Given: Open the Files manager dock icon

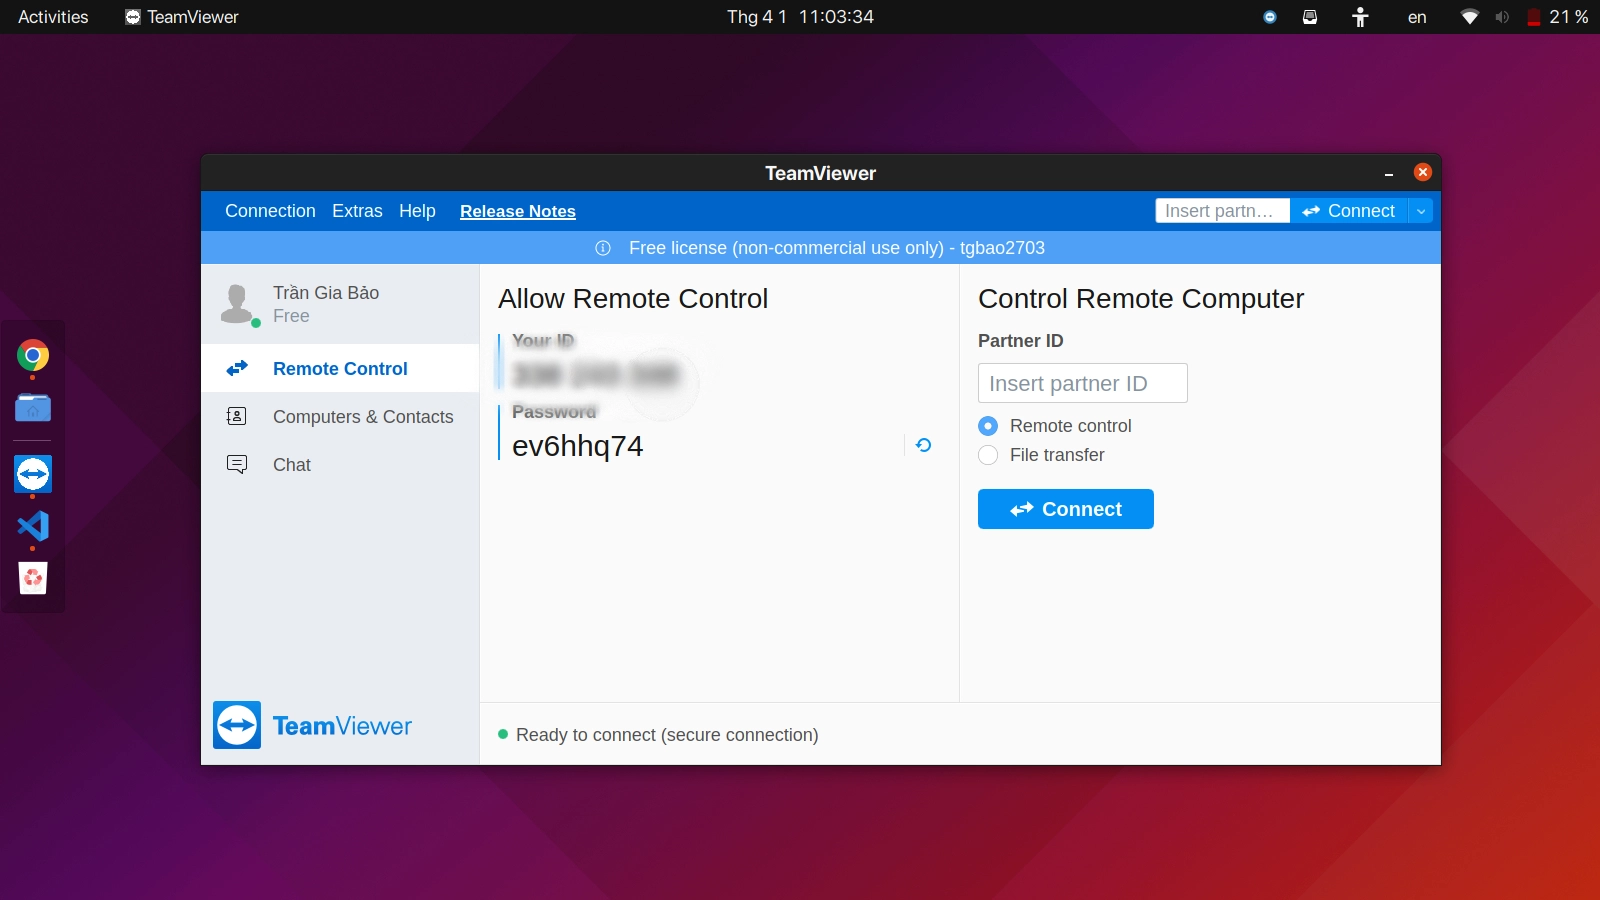Looking at the screenshot, I should pos(33,407).
